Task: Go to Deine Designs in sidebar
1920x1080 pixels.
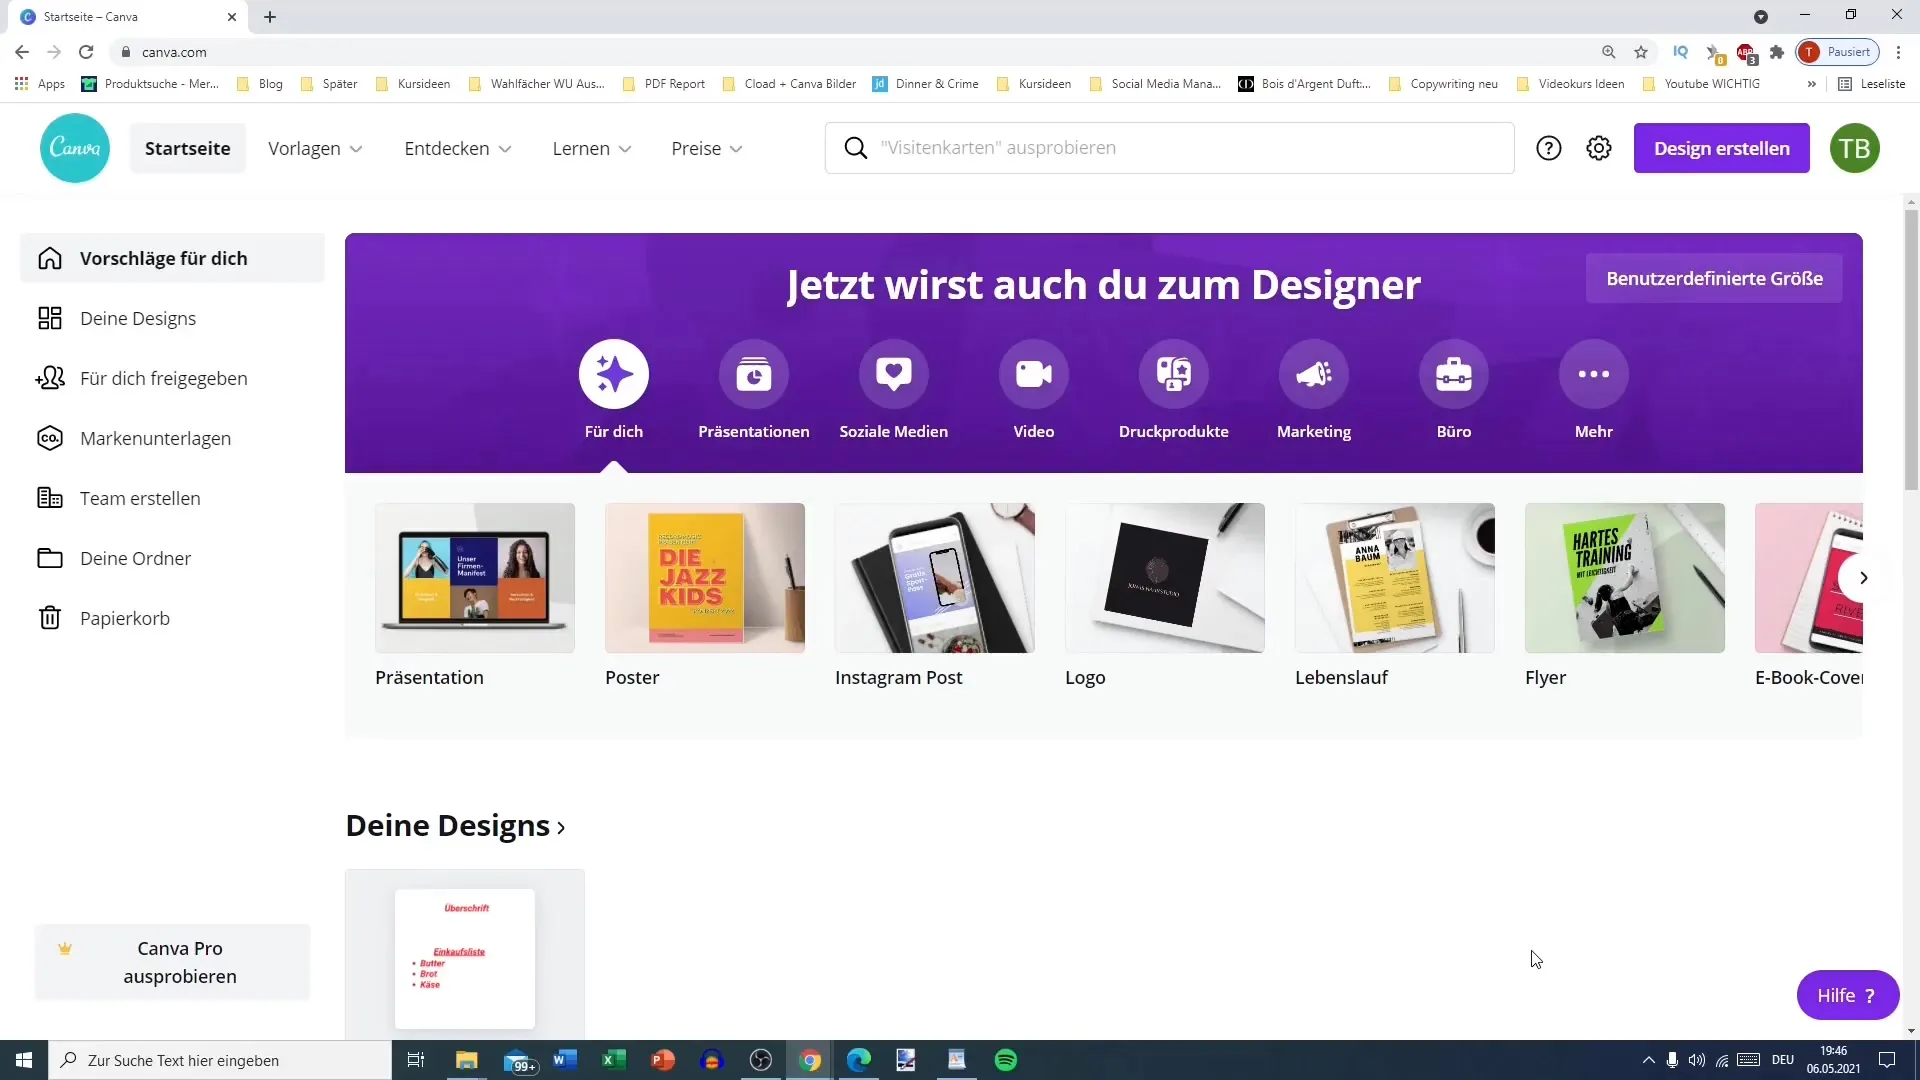Action: pyautogui.click(x=172, y=318)
